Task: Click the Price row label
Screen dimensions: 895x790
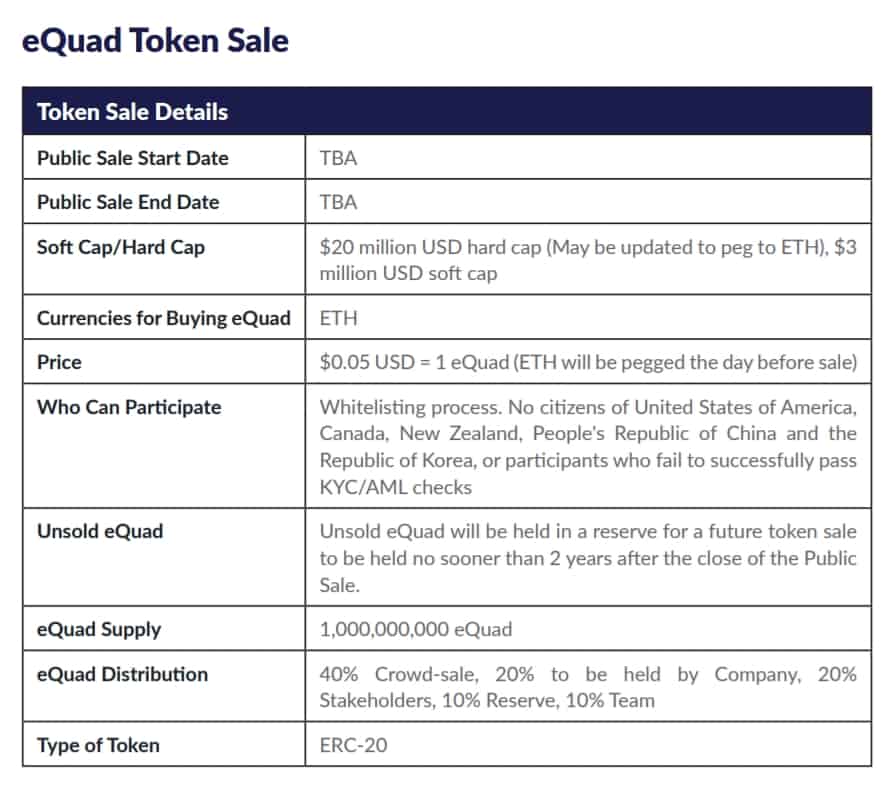Action: pyautogui.click(x=59, y=362)
